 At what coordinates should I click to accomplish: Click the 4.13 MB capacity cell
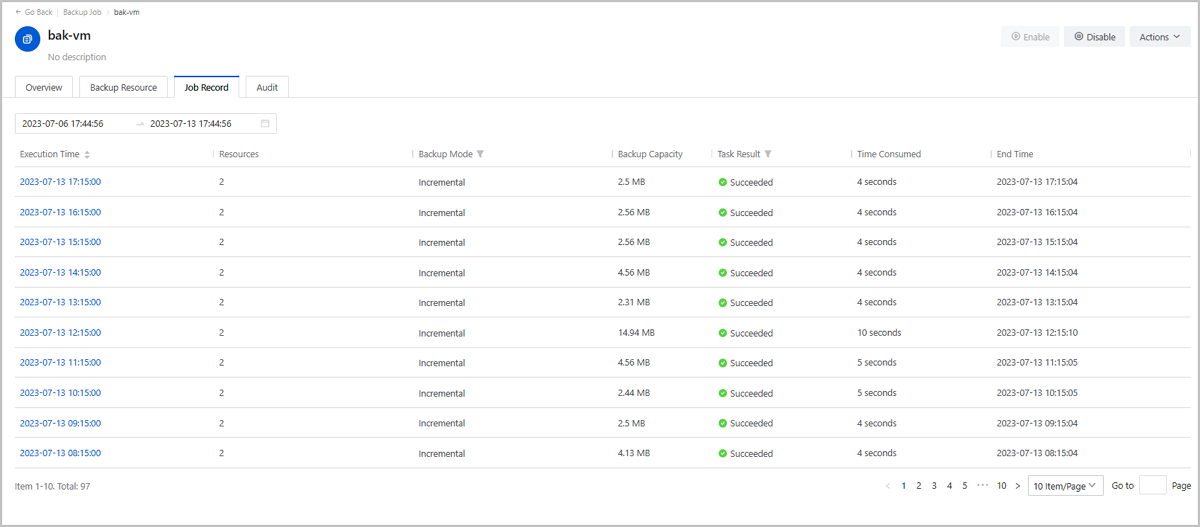tap(634, 453)
